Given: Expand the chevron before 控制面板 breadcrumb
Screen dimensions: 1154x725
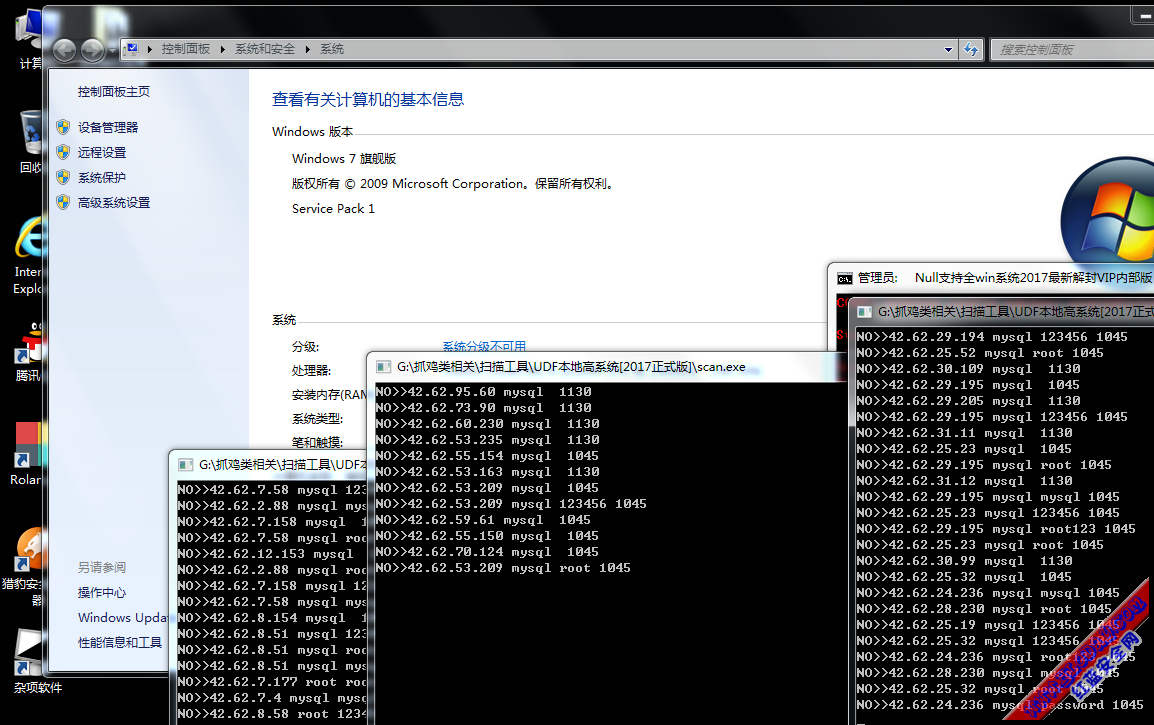Looking at the screenshot, I should (149, 49).
